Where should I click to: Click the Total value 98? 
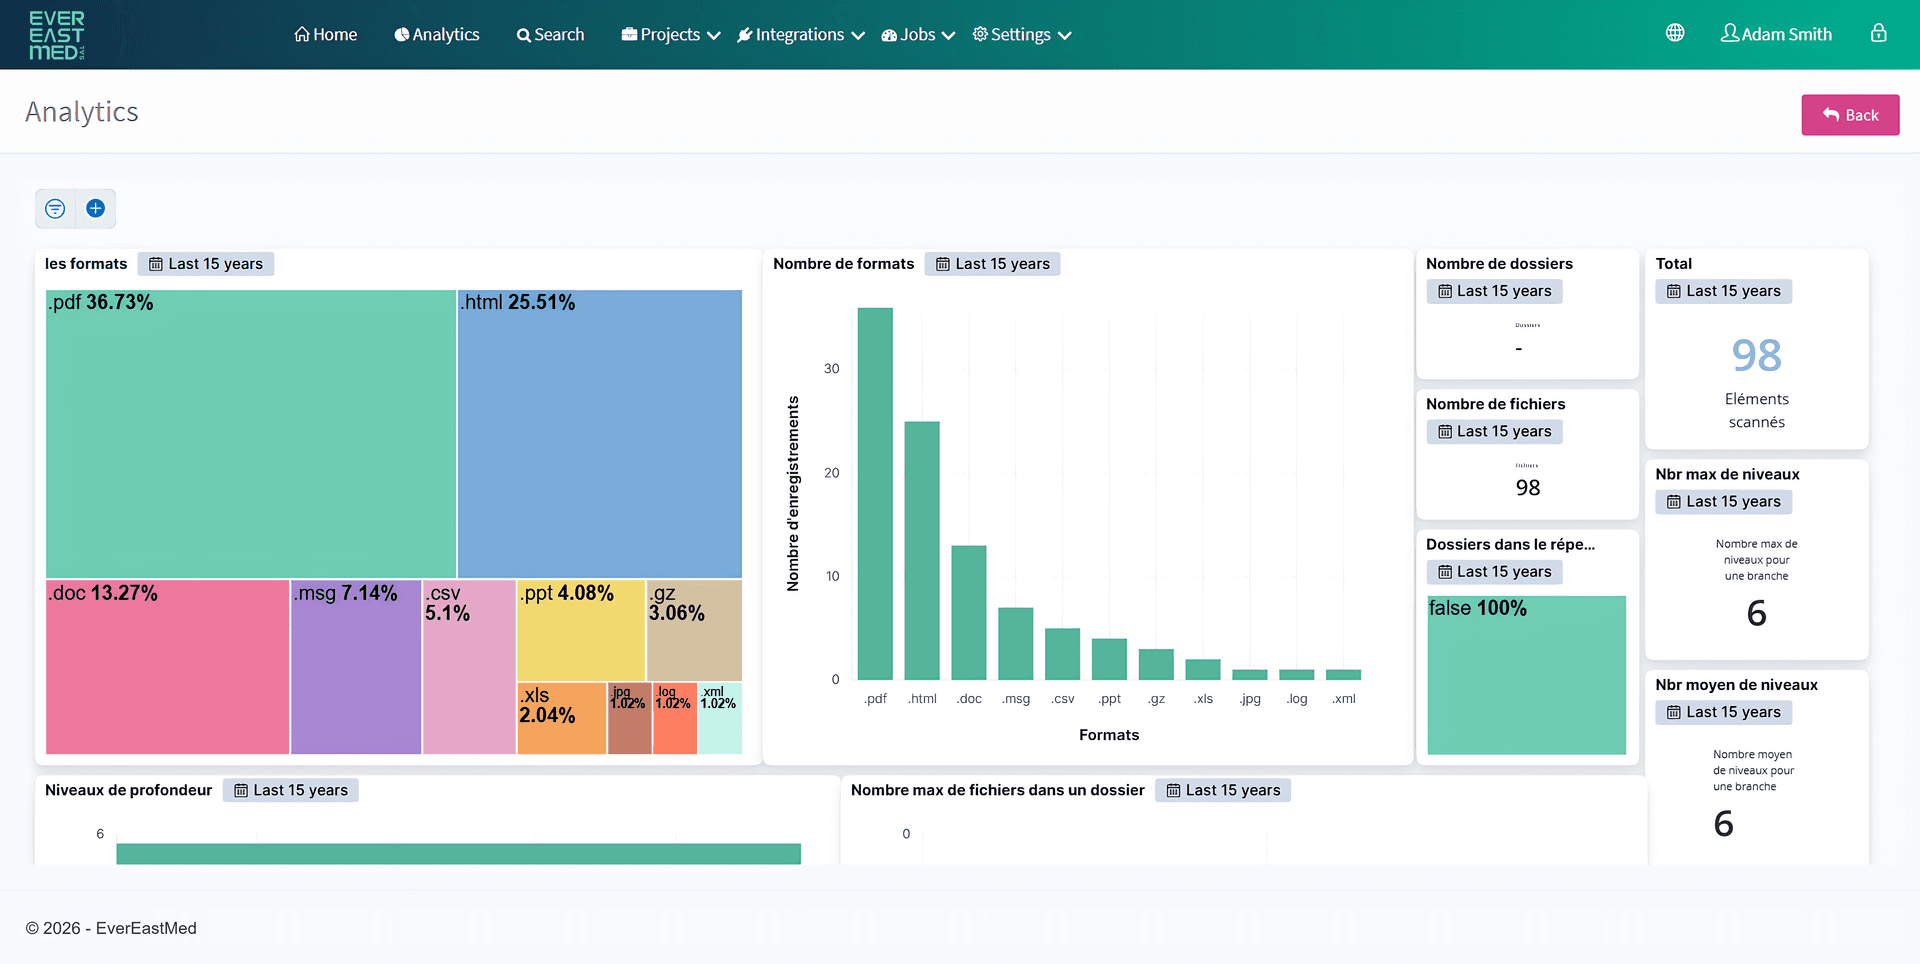point(1757,356)
